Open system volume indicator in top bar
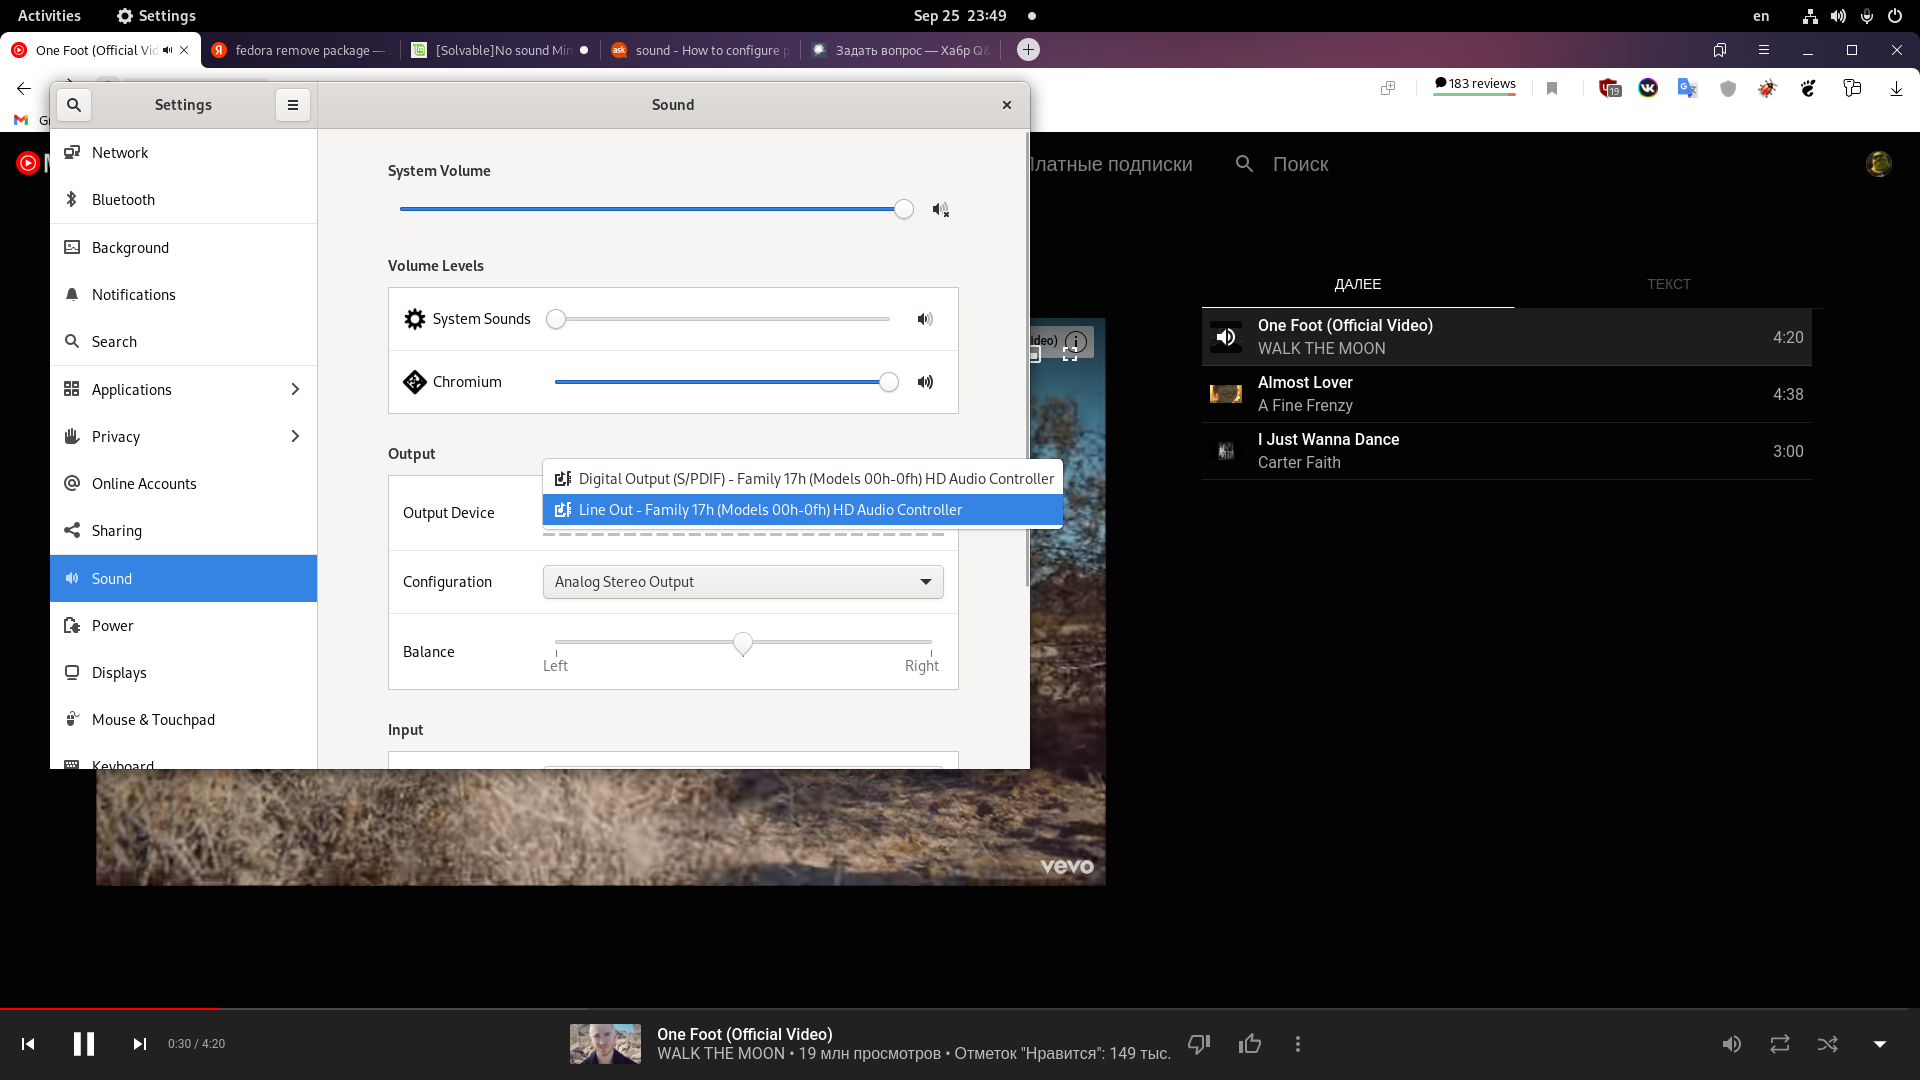The height and width of the screenshot is (1080, 1920). click(1838, 16)
